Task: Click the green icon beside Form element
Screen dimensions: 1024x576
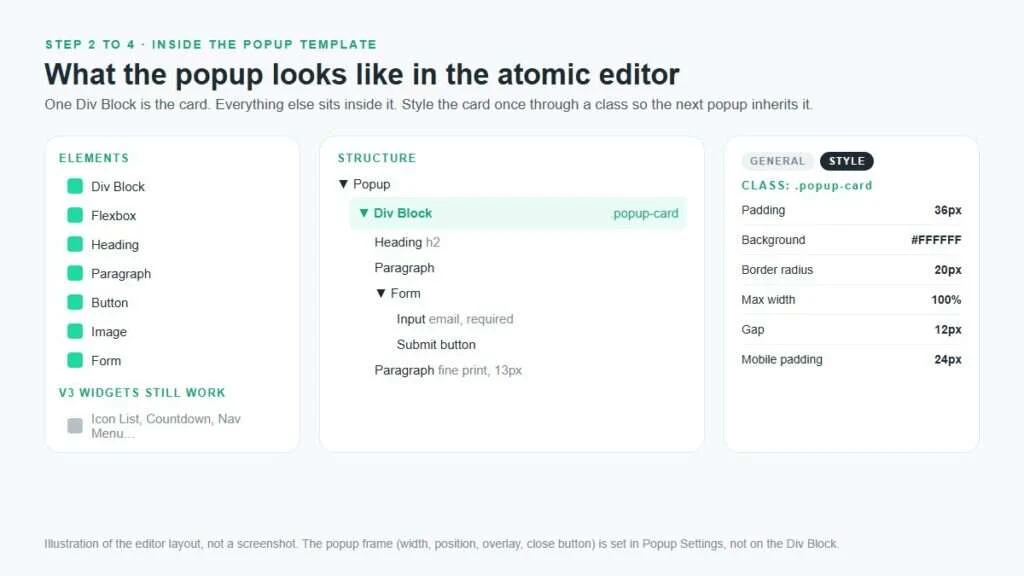Action: tap(75, 360)
